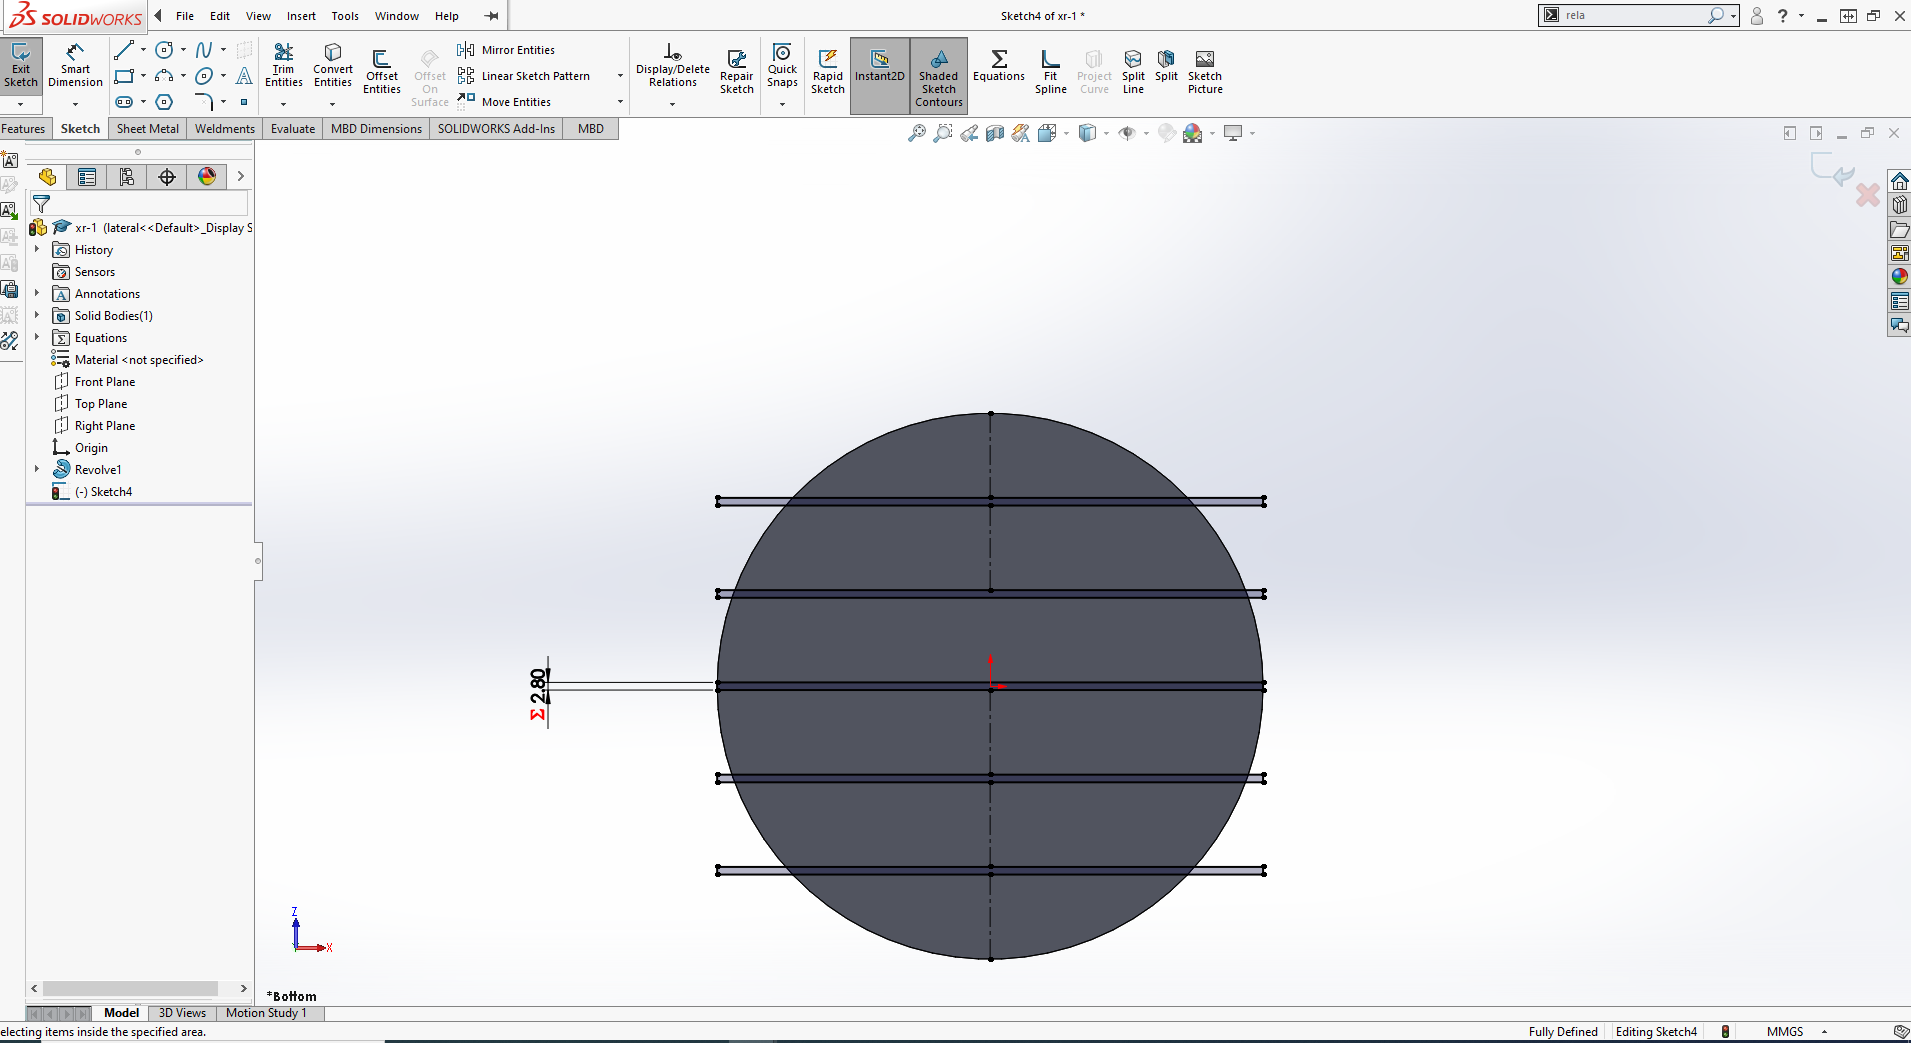Choose the Spline tool

(x=204, y=50)
